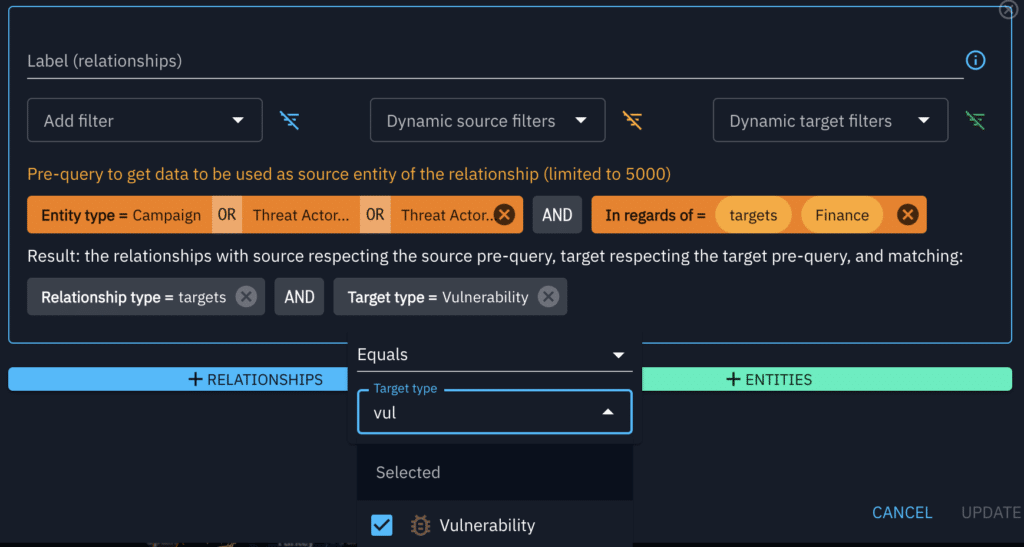Close the filter configuration panel

(x=1008, y=10)
